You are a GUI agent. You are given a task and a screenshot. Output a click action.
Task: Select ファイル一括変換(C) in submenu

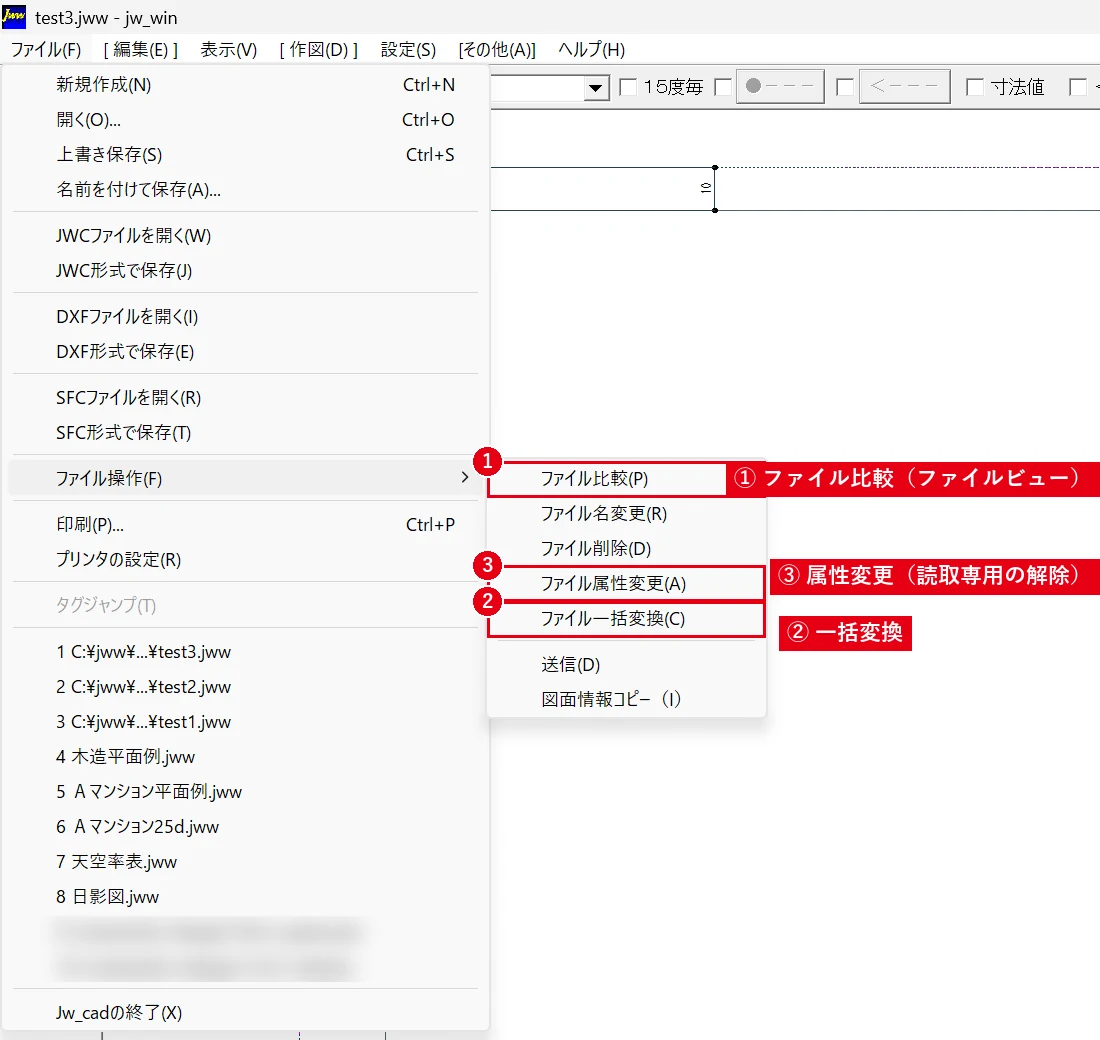pos(626,619)
